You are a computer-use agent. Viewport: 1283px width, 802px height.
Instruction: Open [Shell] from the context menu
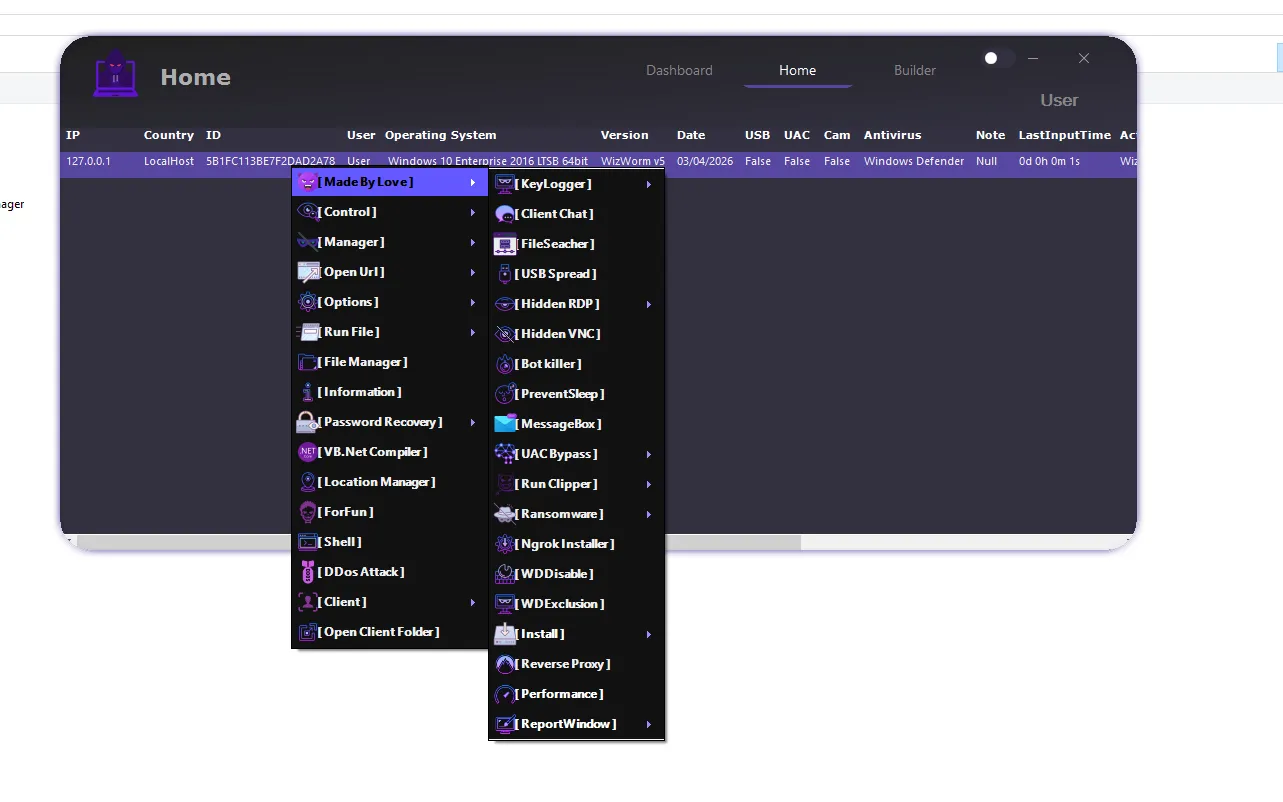click(340, 541)
